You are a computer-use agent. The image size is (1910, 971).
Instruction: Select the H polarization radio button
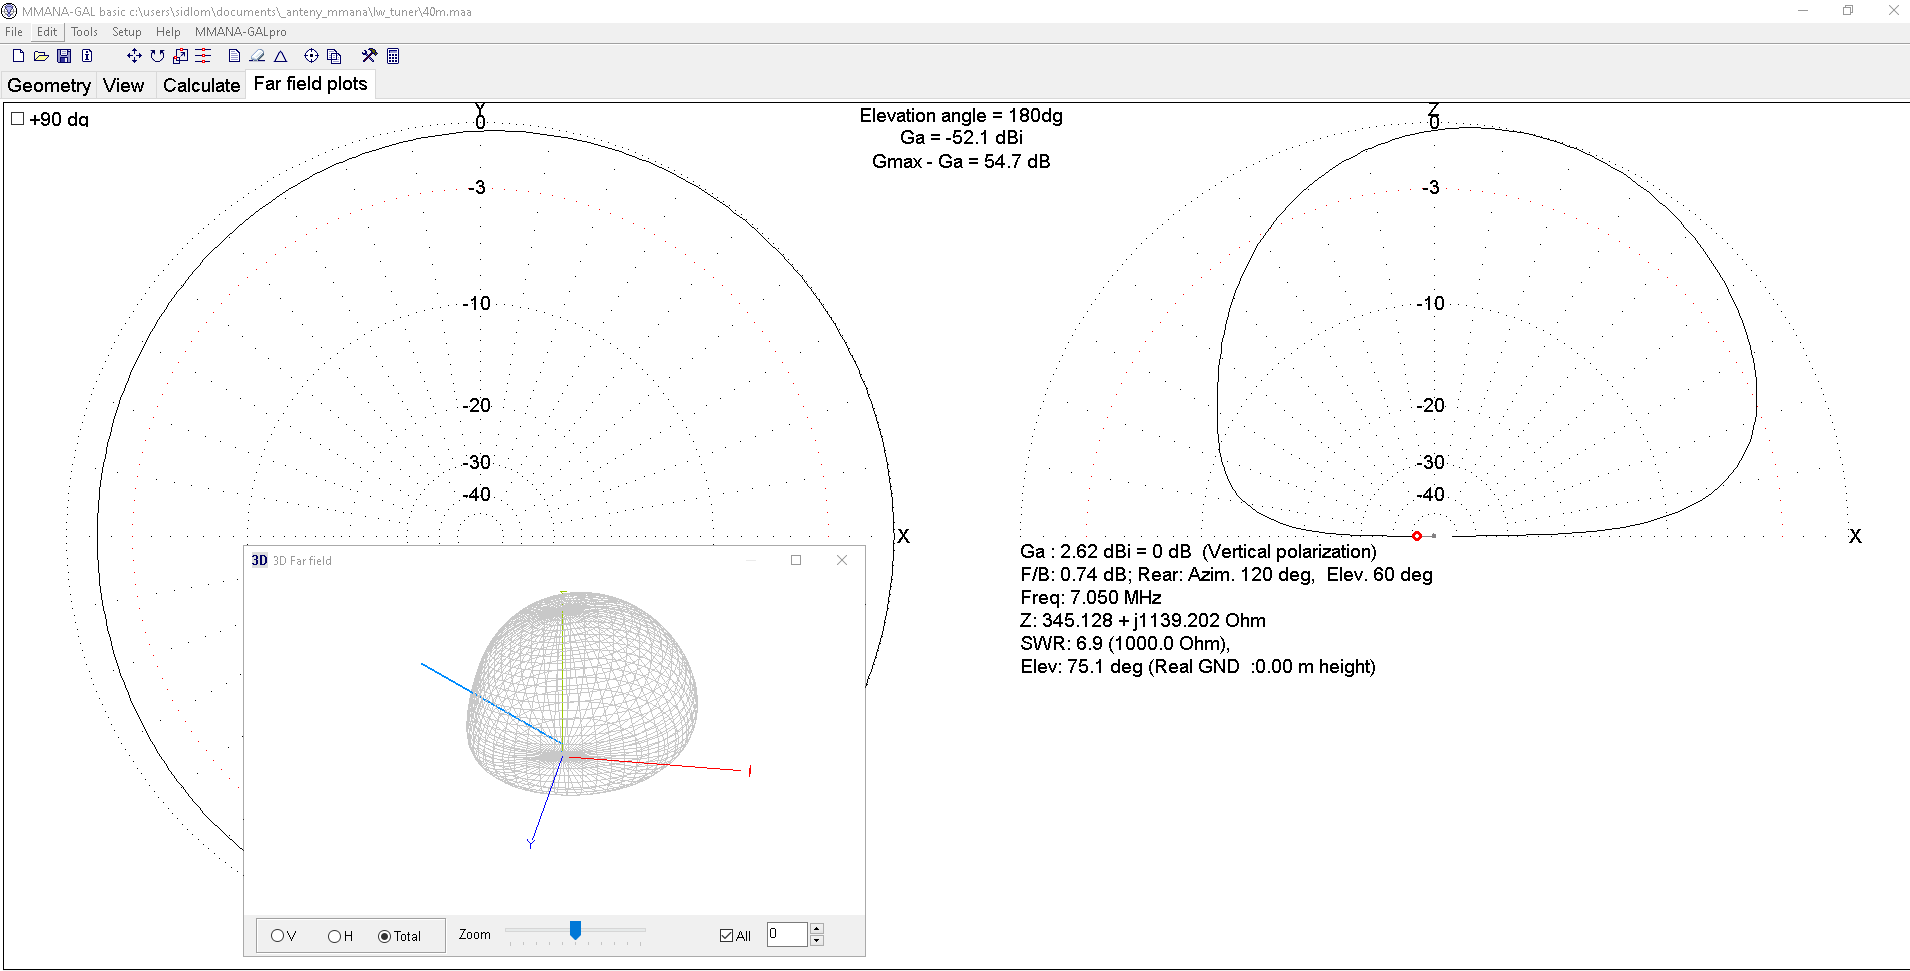coord(334,936)
